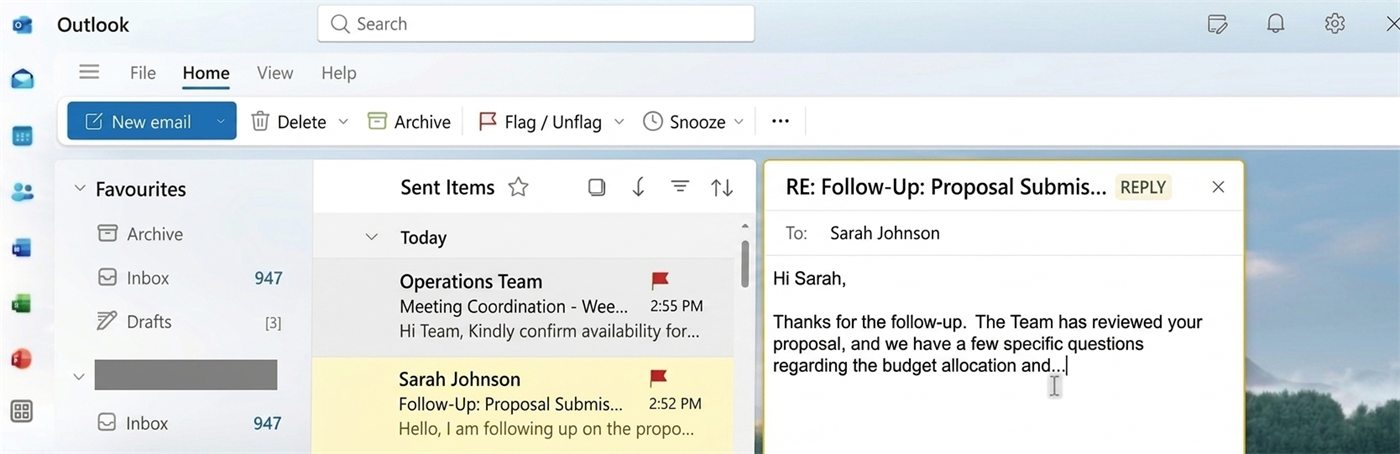Open the message filter icon
Viewport: 1400px width, 454px height.
(680, 187)
